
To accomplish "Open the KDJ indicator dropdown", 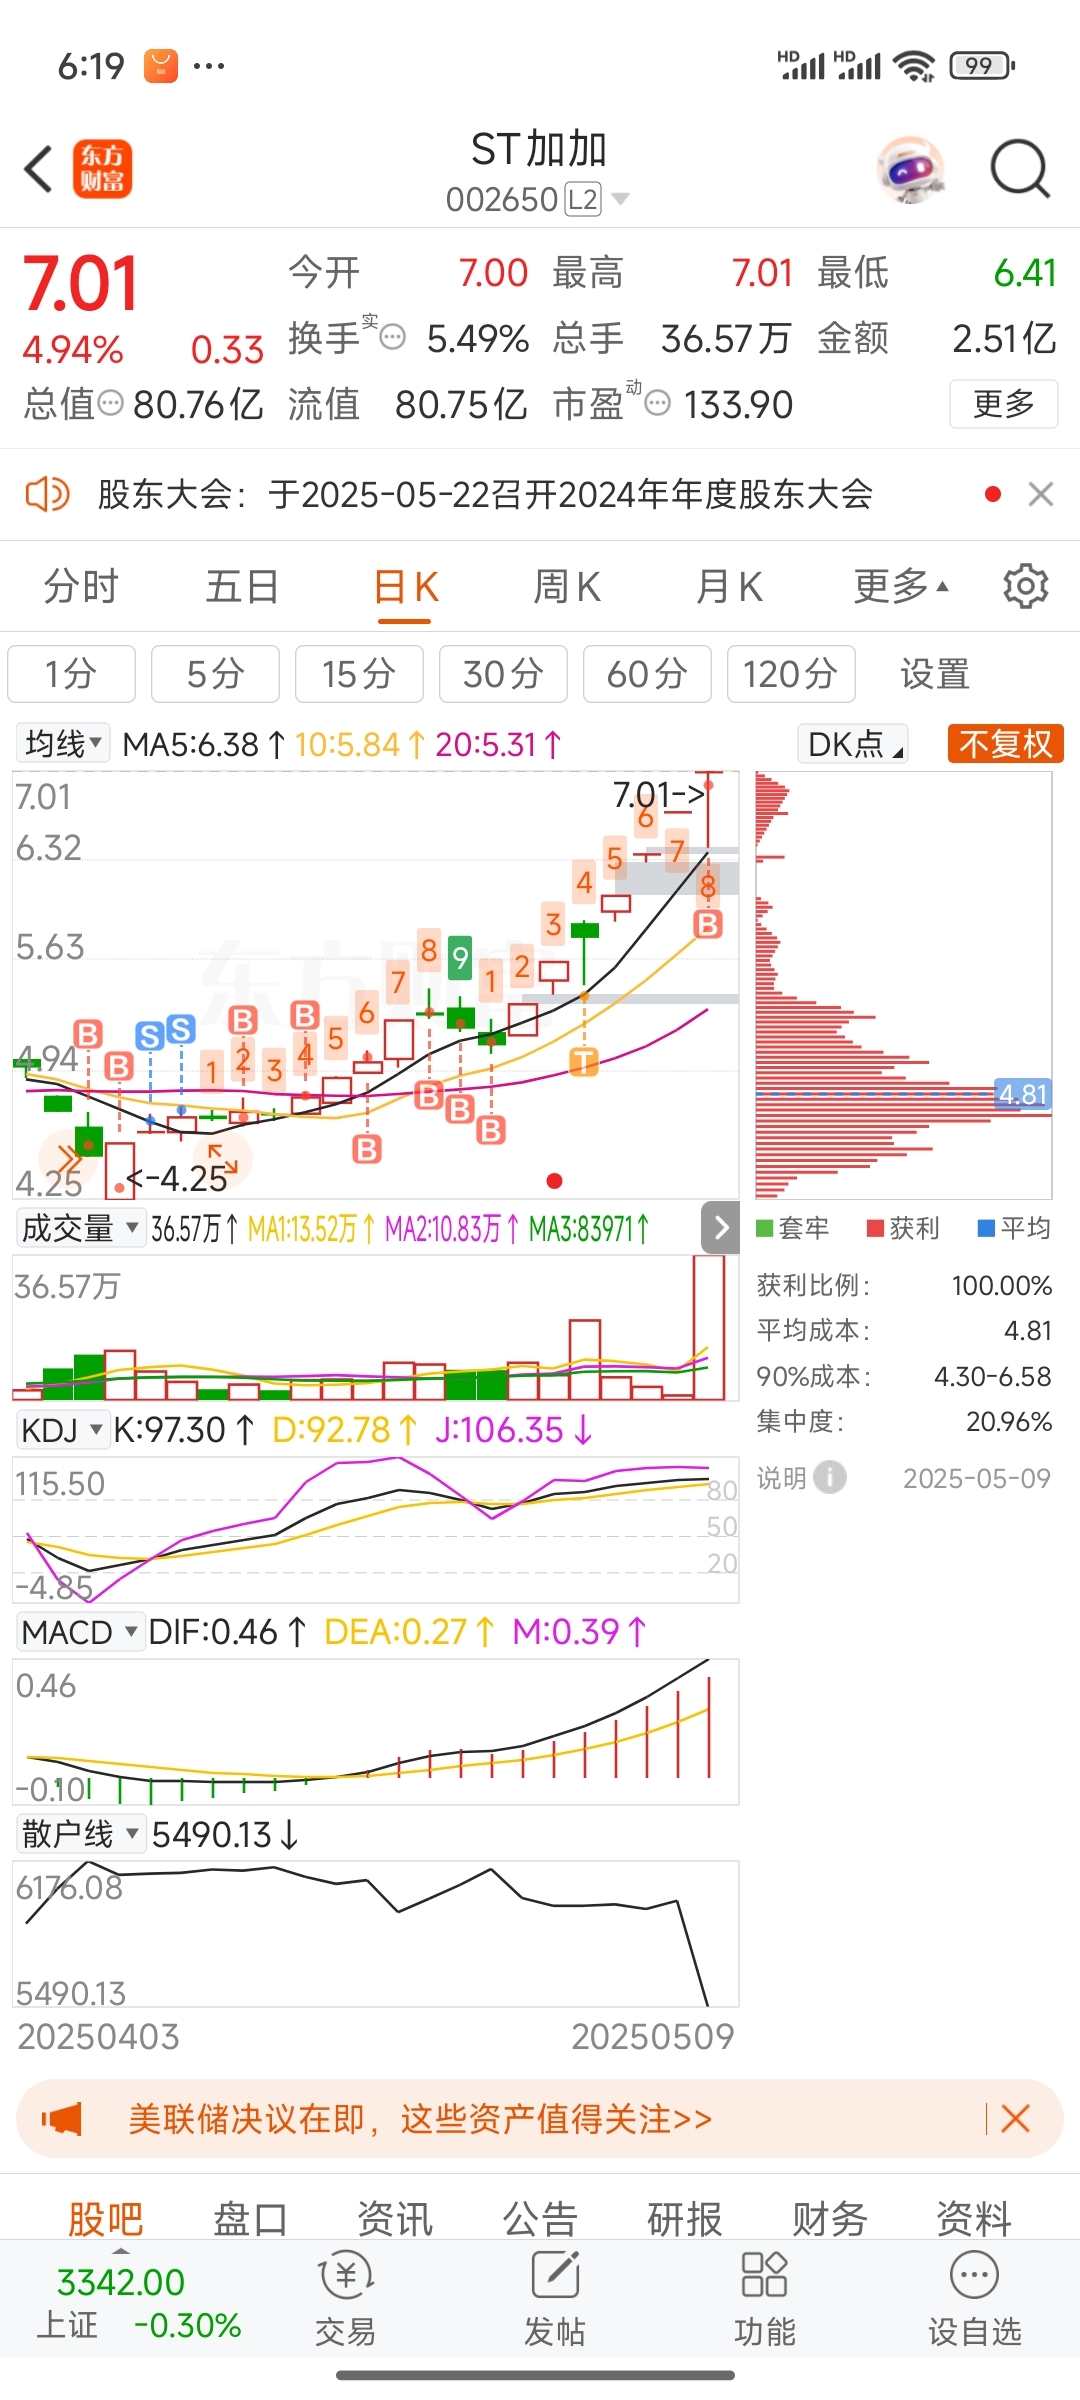I will [61, 1430].
